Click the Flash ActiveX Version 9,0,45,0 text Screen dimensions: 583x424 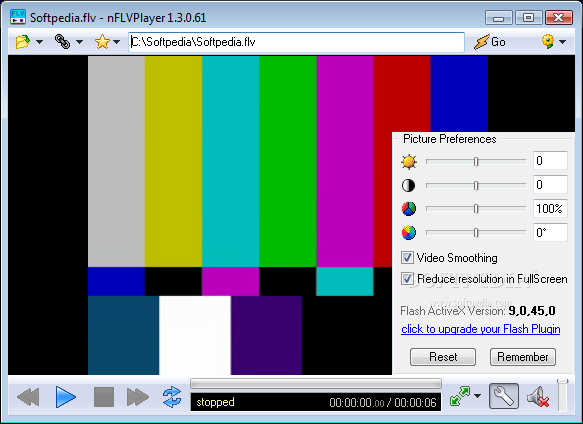point(478,311)
